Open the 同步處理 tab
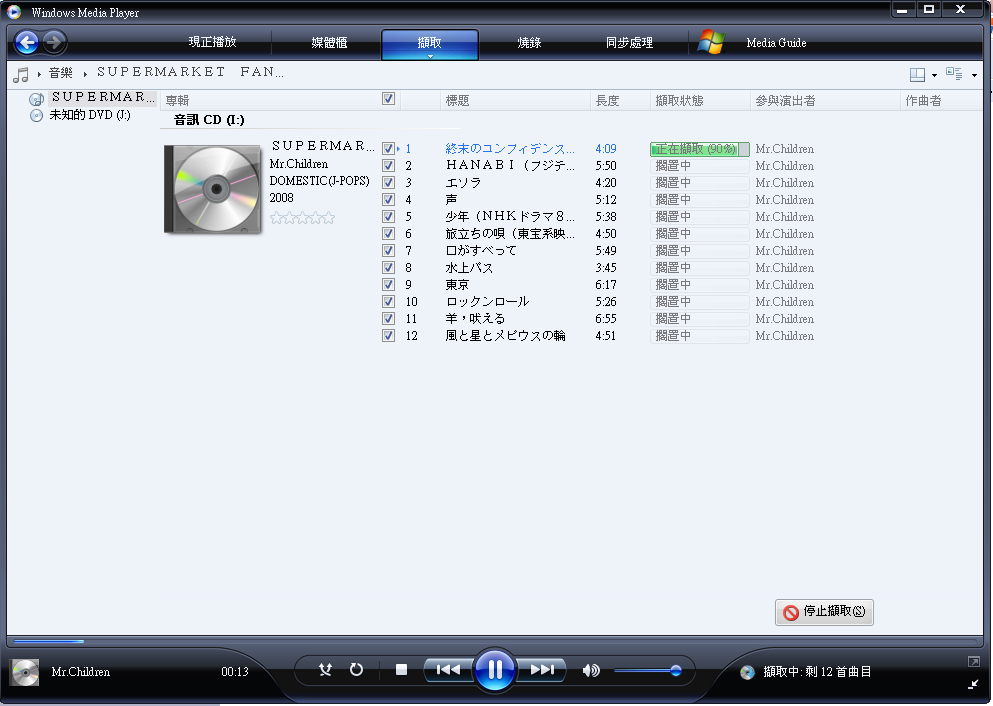The height and width of the screenshot is (706, 993). tap(629, 42)
